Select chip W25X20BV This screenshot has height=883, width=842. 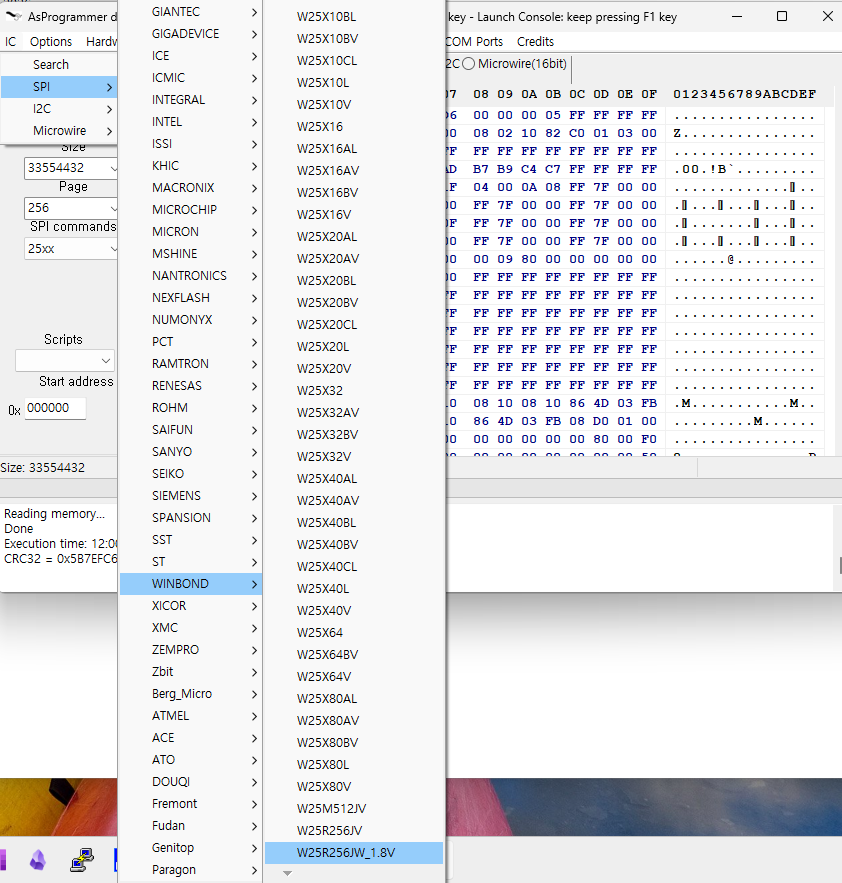pos(354,302)
